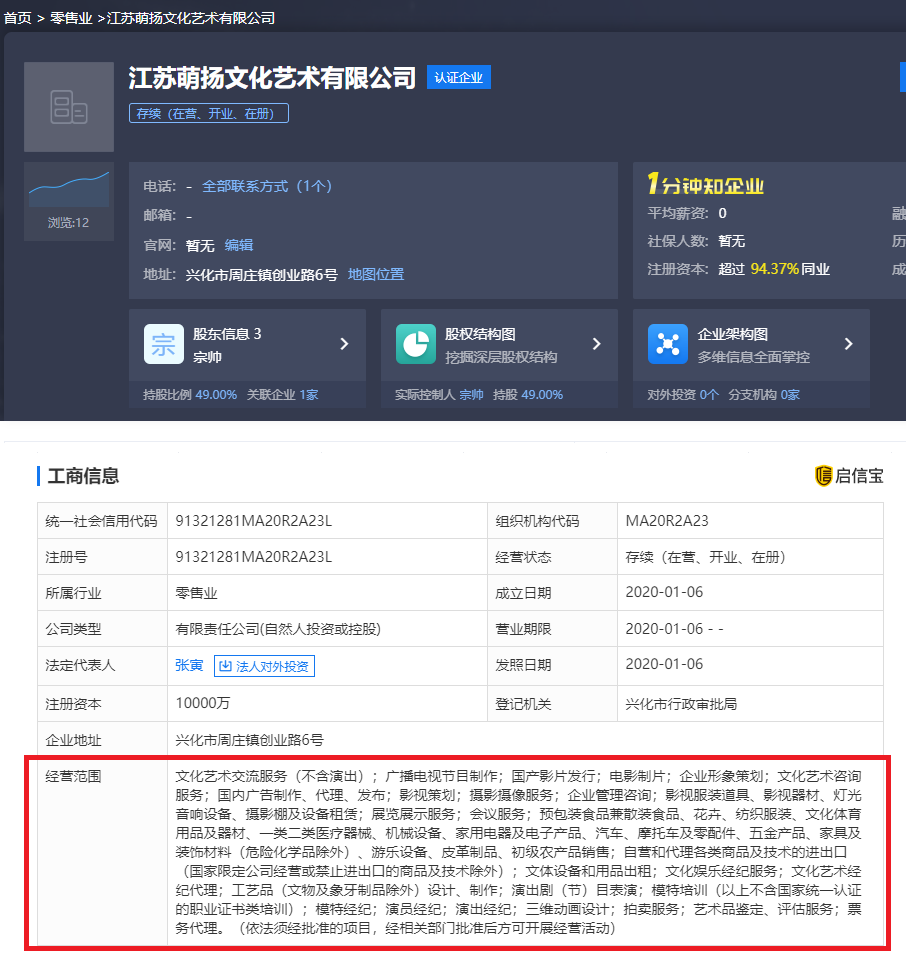906x972 pixels.
Task: Expand the 股权结构图 card arrow
Action: coord(596,344)
